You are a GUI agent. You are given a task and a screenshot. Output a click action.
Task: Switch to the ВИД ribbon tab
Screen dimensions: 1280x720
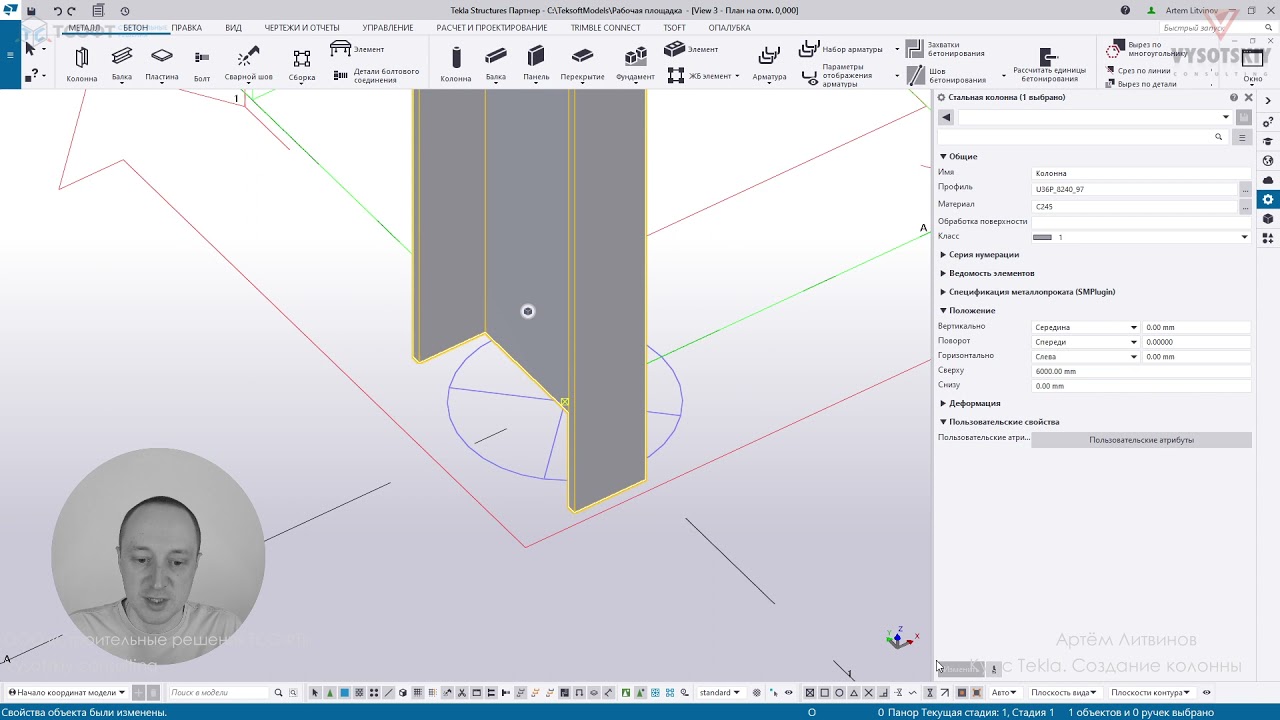(233, 28)
